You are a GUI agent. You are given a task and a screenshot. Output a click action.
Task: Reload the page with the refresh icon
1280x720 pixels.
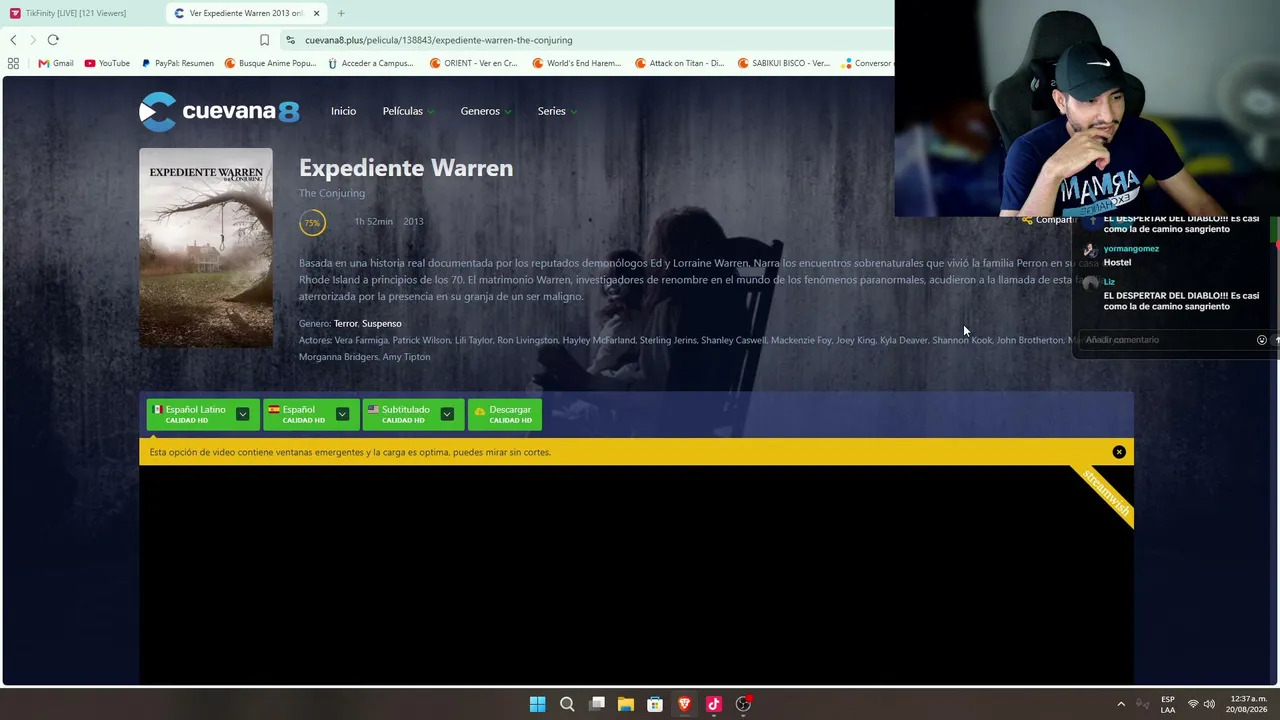[53, 40]
